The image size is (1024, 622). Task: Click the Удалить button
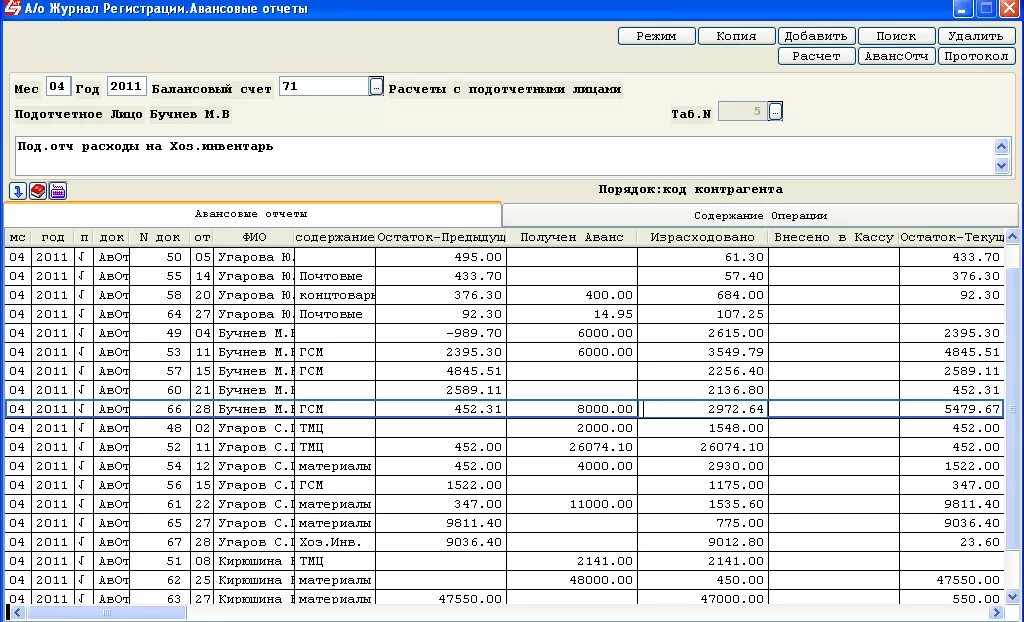pyautogui.click(x=976, y=36)
